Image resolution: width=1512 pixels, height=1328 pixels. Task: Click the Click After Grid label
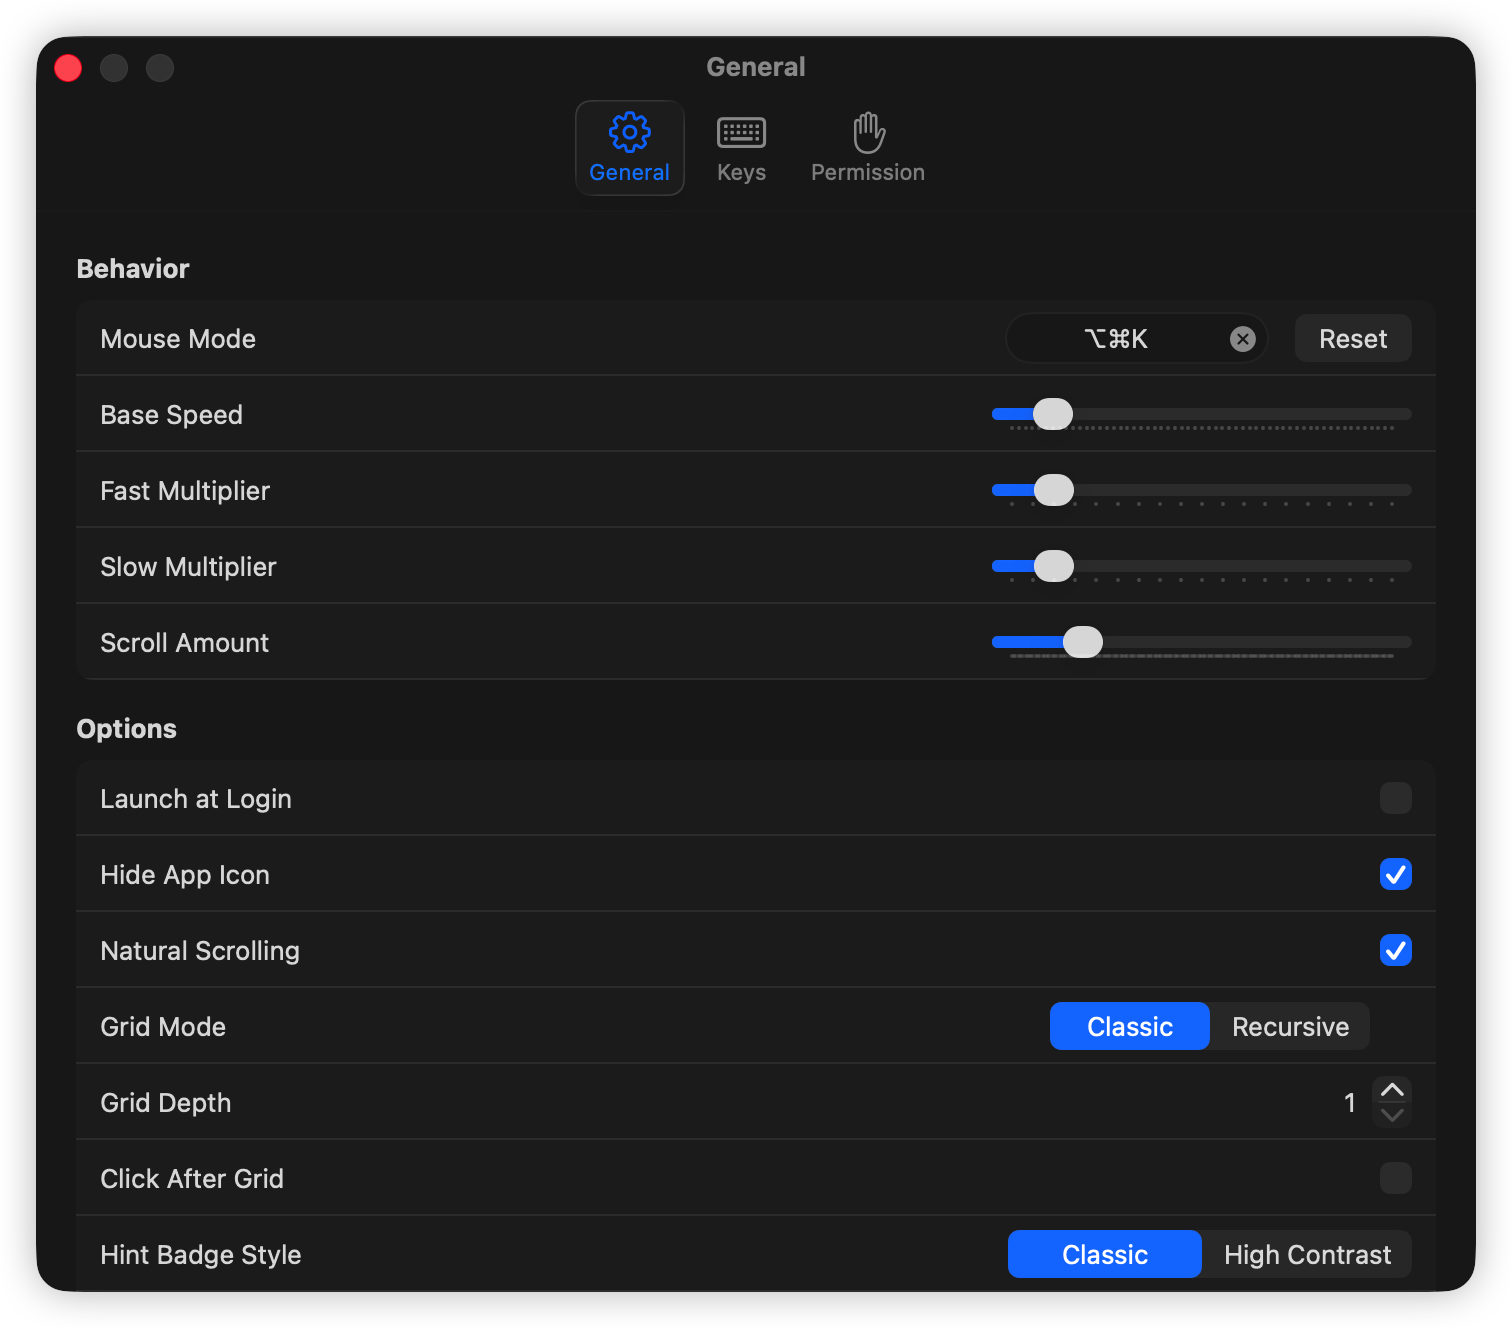coord(192,1179)
